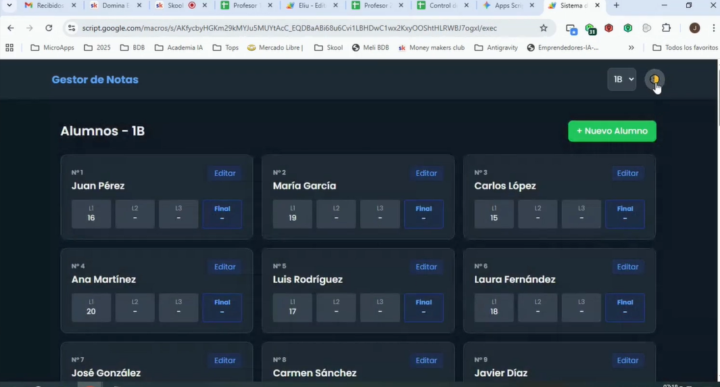
Task: Close the Sistema tab
Action: pyautogui.click(x=597, y=6)
